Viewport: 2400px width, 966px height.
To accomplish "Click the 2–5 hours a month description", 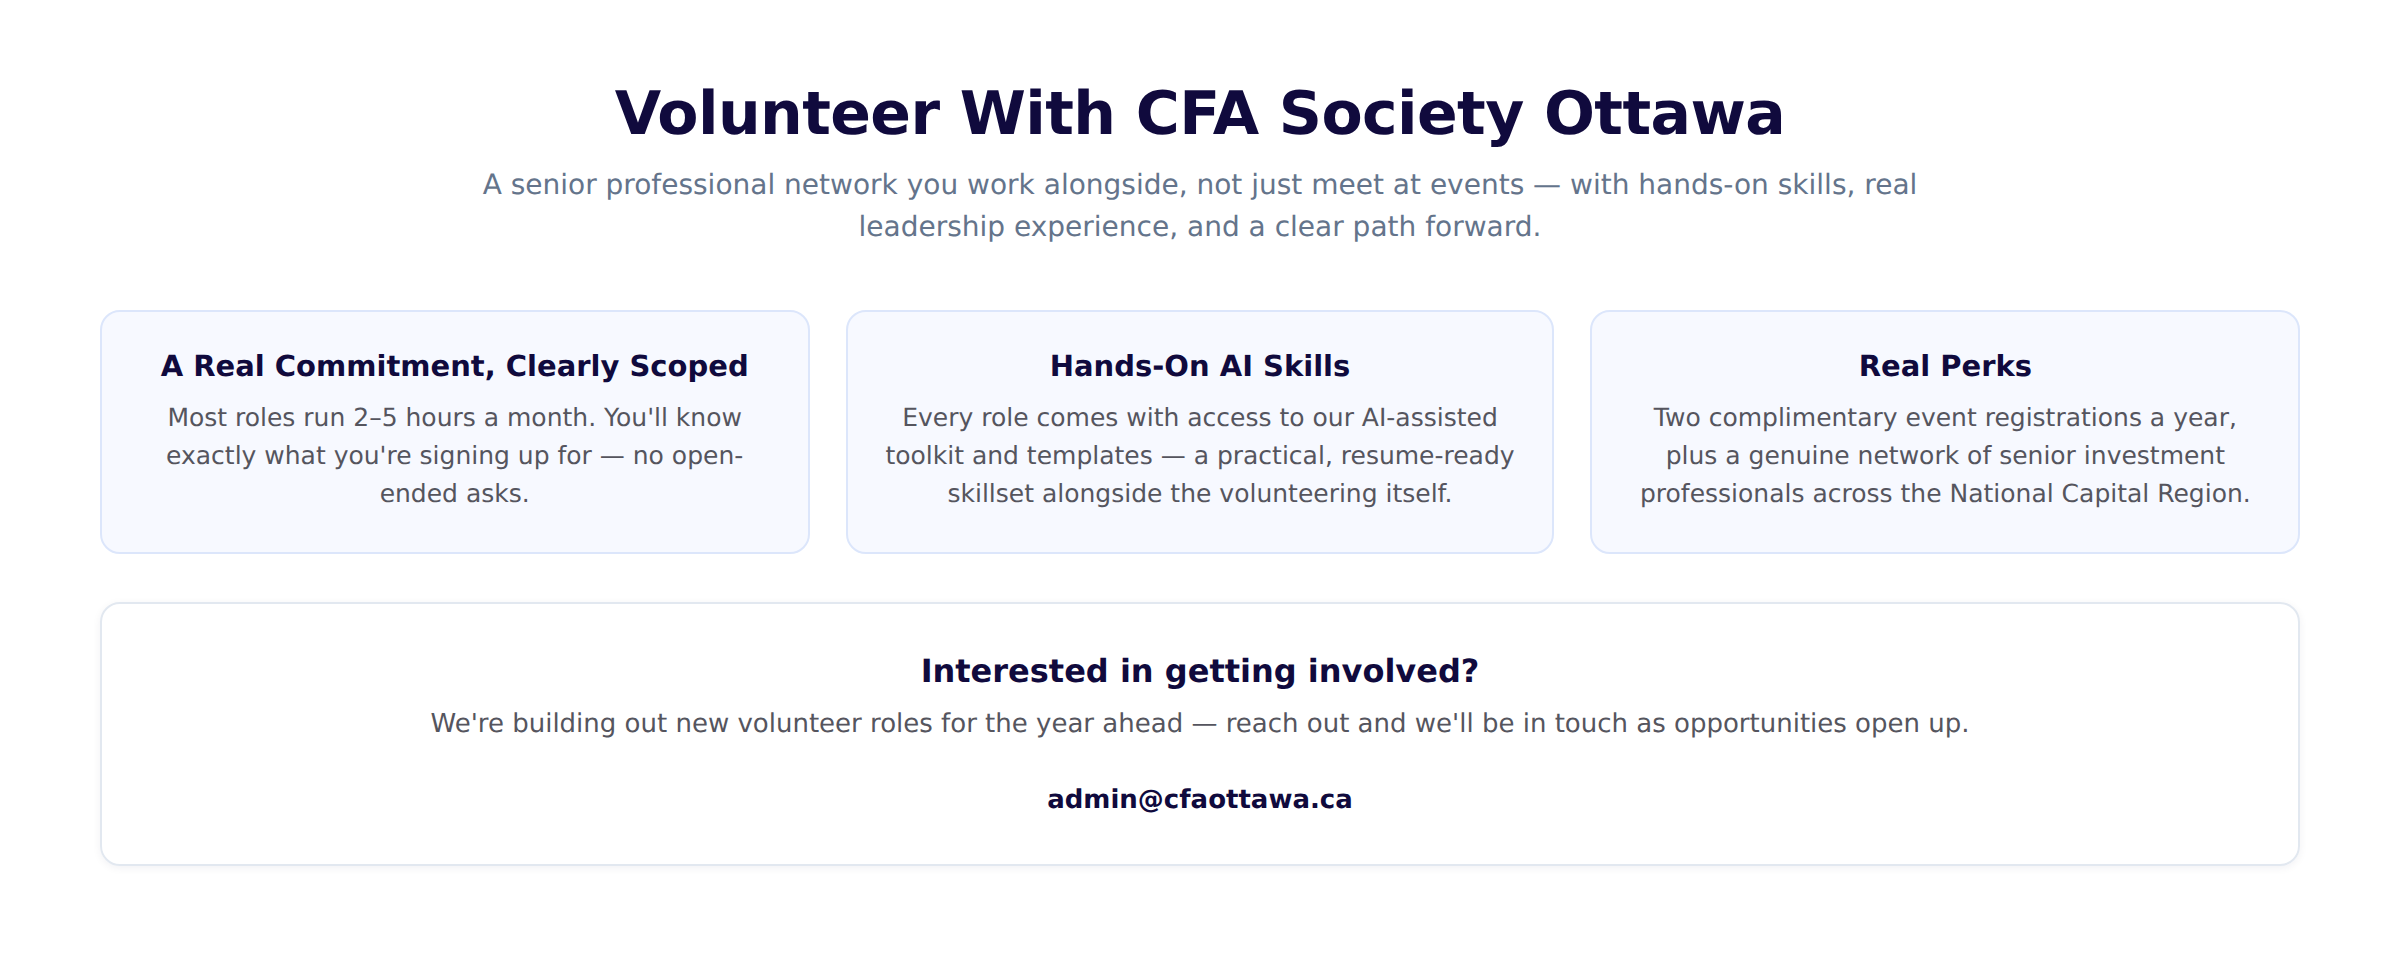I will [454, 455].
